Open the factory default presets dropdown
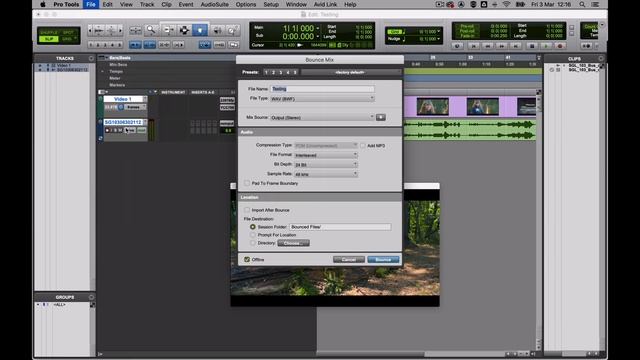The width and height of the screenshot is (640, 360). [350, 72]
